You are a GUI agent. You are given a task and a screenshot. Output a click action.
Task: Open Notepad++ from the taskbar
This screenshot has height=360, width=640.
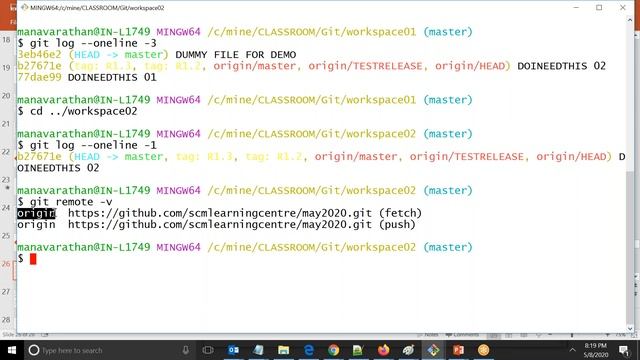358,350
